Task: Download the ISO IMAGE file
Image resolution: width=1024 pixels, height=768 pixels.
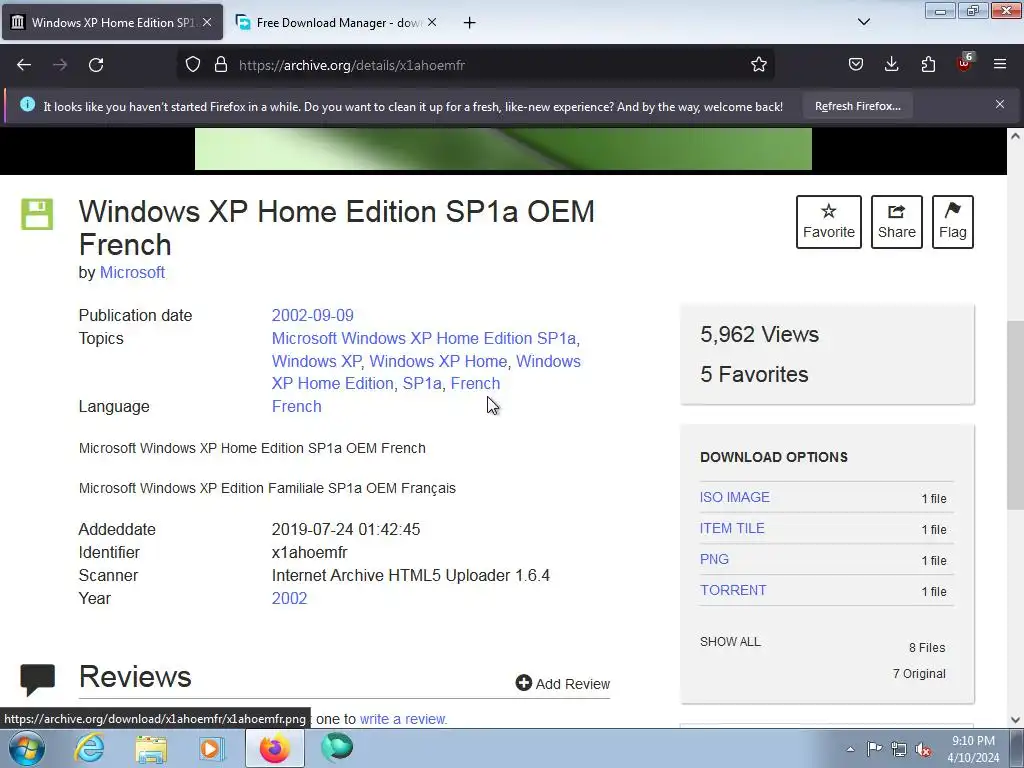Action: coord(735,497)
